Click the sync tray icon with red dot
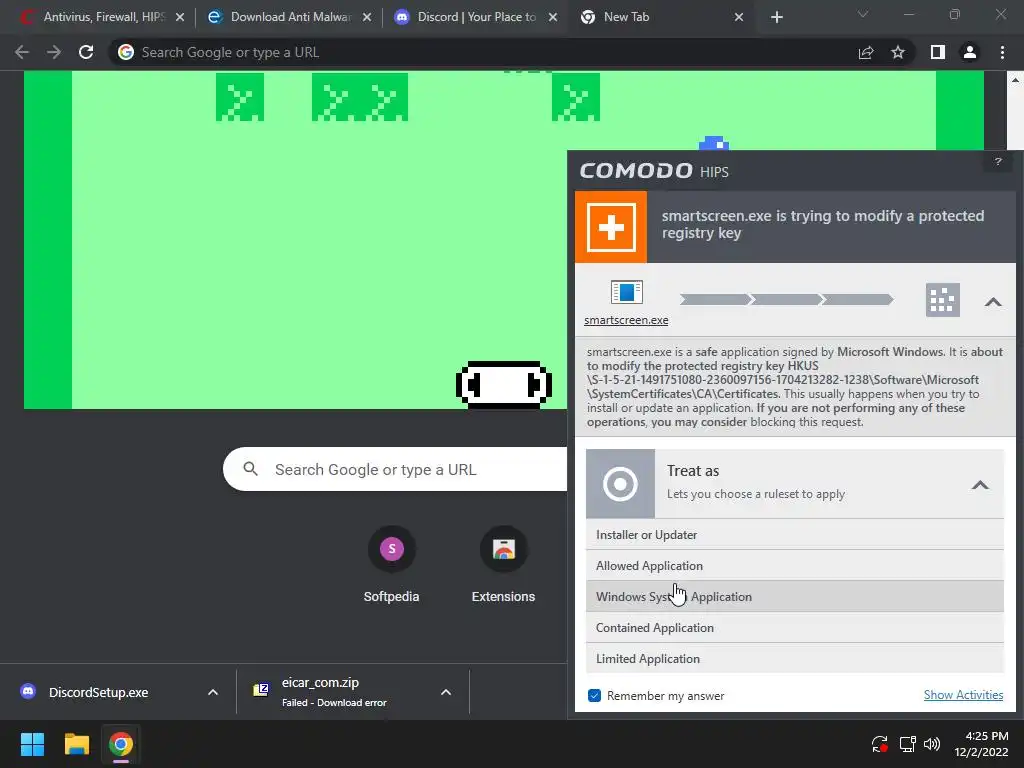 pos(879,744)
